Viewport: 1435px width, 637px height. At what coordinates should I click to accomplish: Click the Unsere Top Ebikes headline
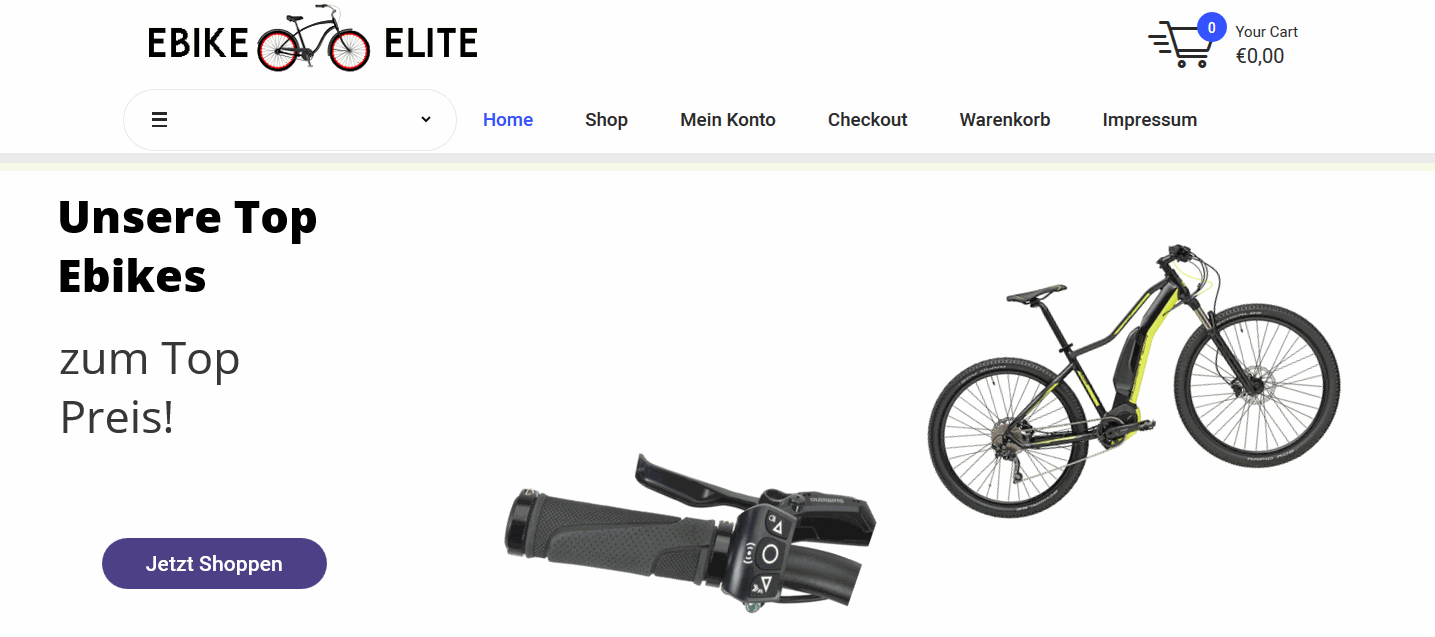coord(188,246)
